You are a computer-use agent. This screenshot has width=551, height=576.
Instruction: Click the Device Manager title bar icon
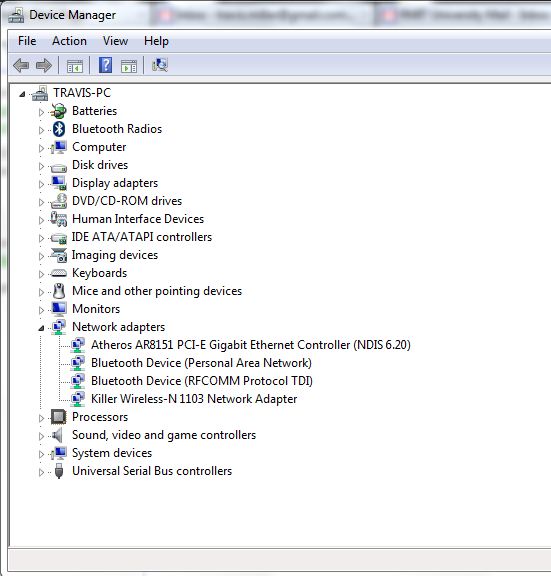(16, 15)
